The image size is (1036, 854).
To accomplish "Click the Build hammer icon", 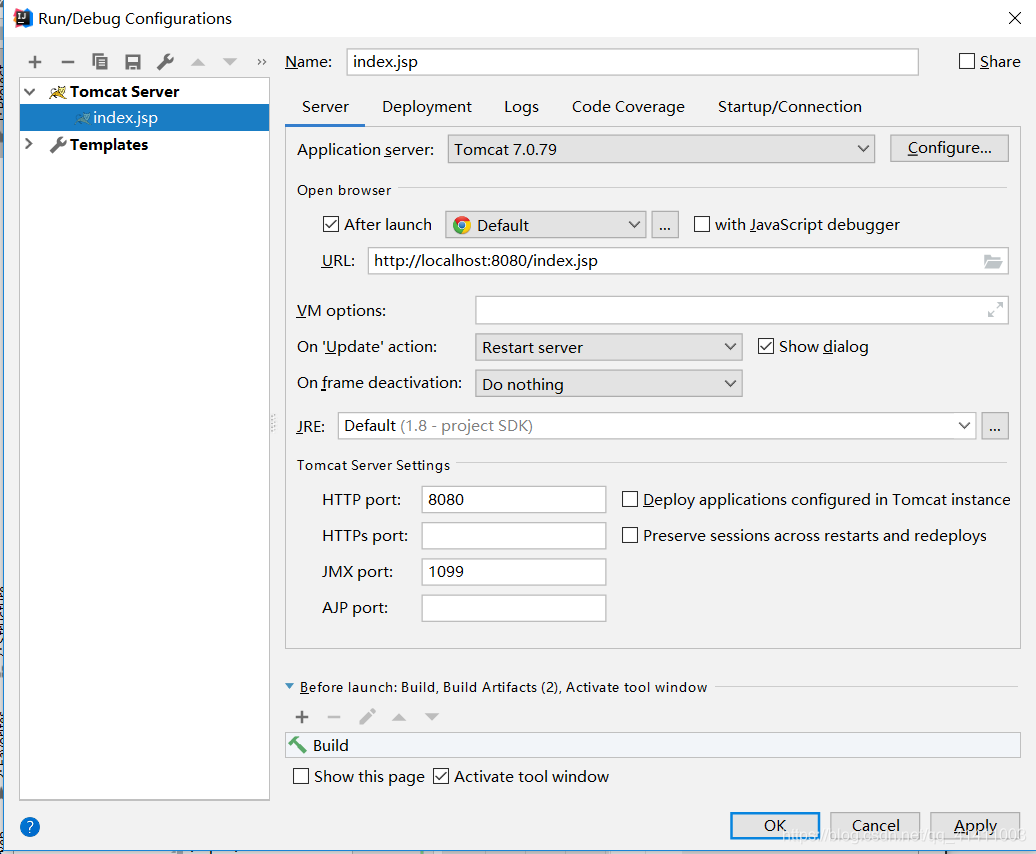I will pos(298,745).
